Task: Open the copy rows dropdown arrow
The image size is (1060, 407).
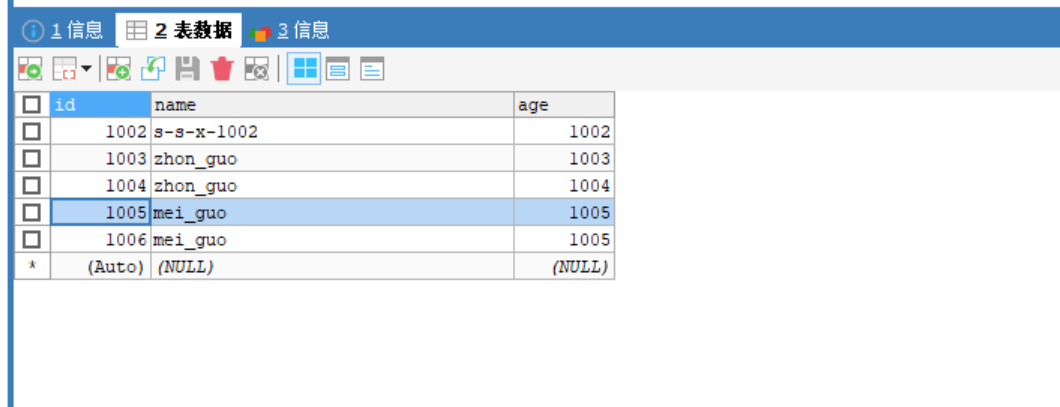Action: click(85, 69)
